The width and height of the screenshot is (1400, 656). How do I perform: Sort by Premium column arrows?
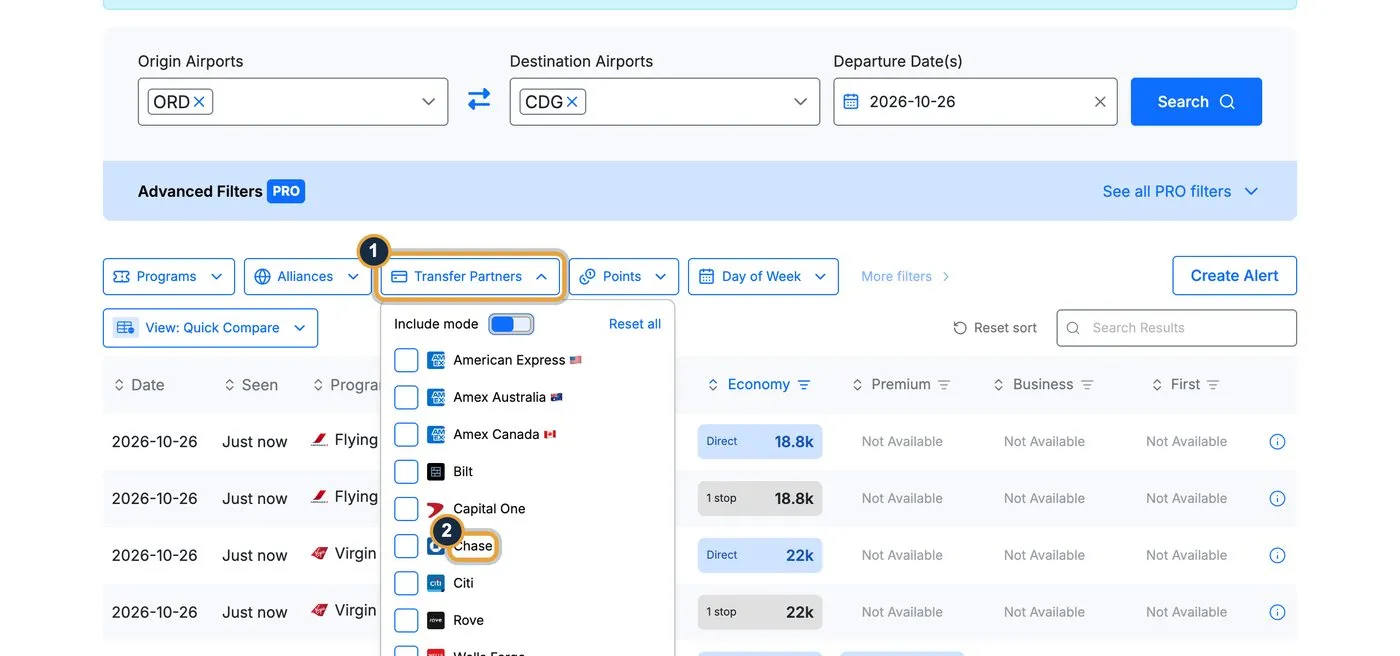858,385
